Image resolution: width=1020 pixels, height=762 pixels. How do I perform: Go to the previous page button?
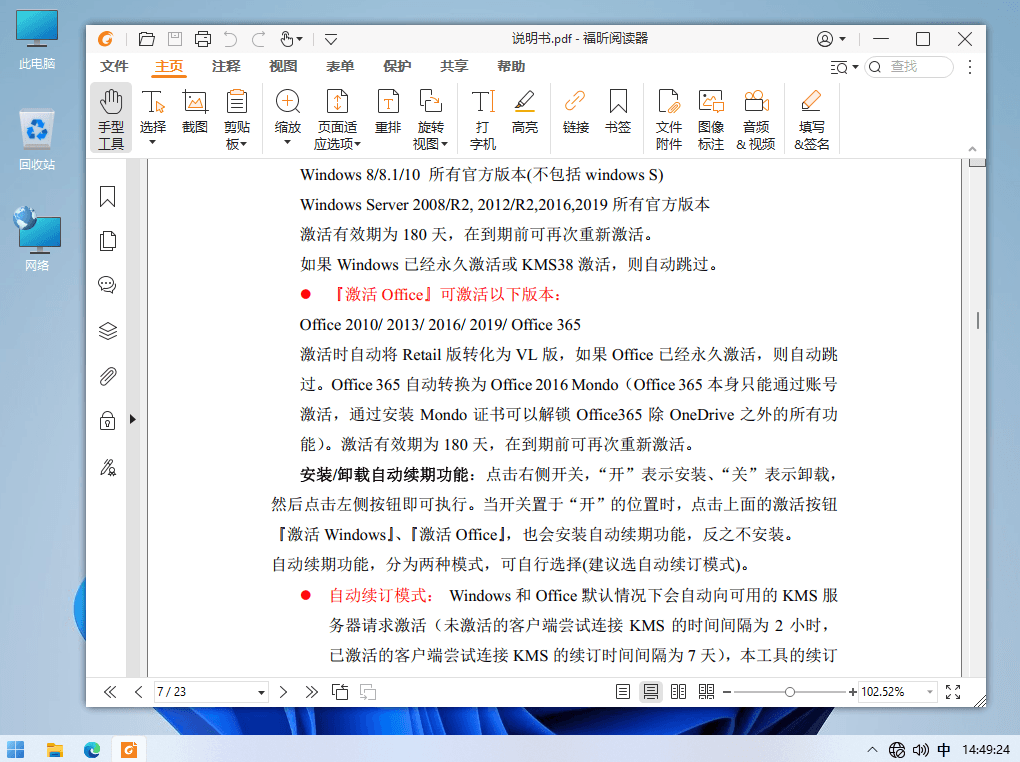pyautogui.click(x=138, y=692)
